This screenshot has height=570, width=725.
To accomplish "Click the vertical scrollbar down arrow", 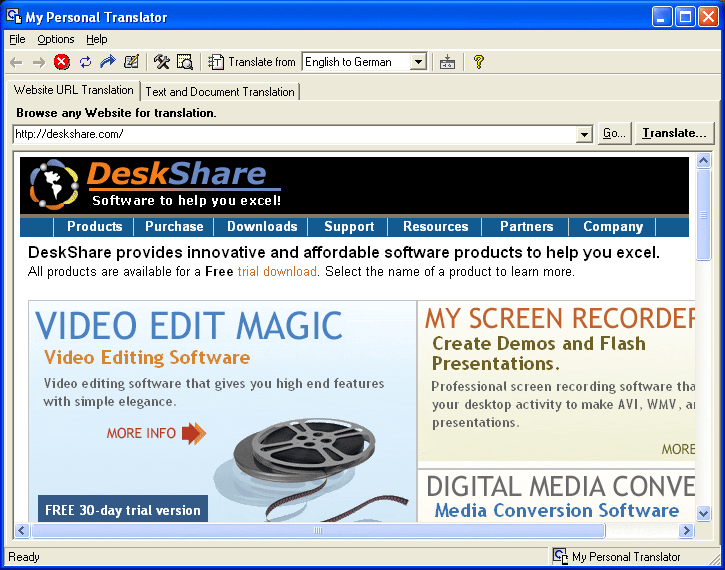I will [703, 513].
